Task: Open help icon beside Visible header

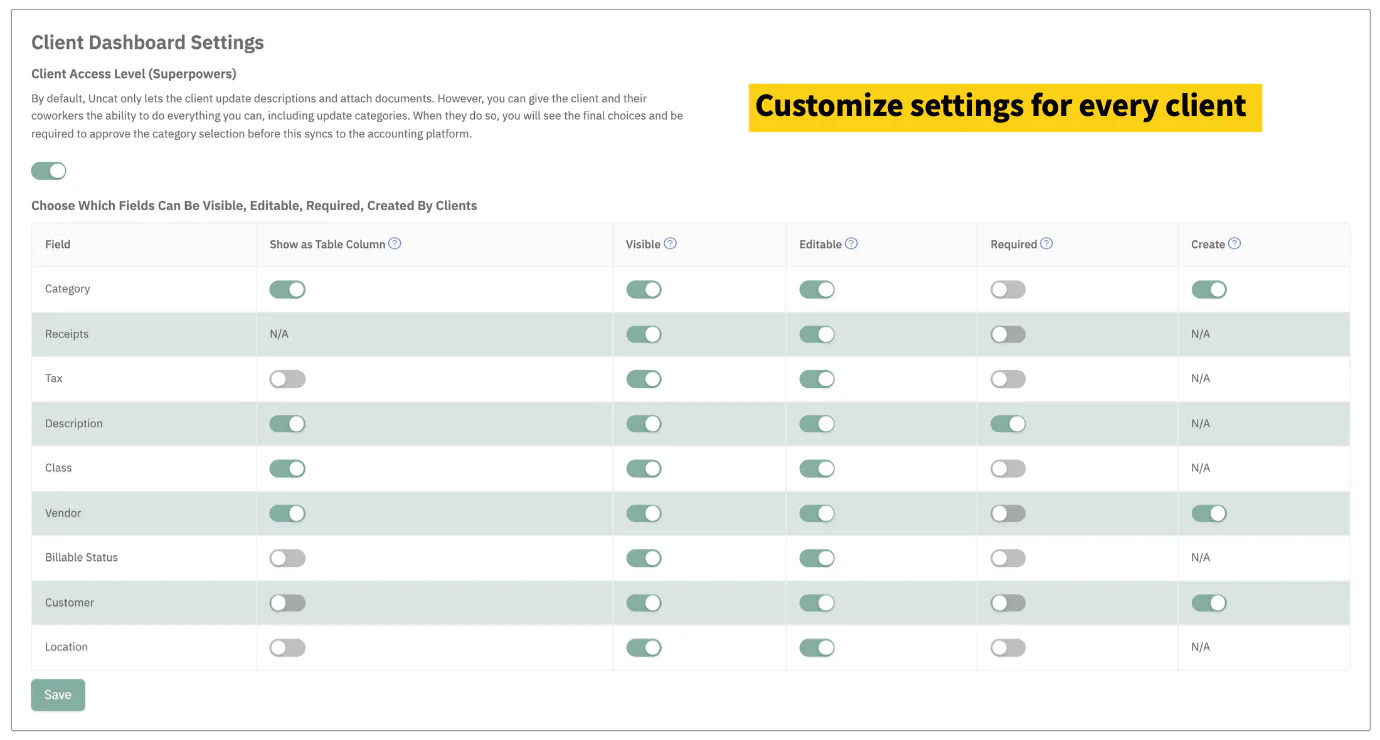Action: pyautogui.click(x=670, y=243)
